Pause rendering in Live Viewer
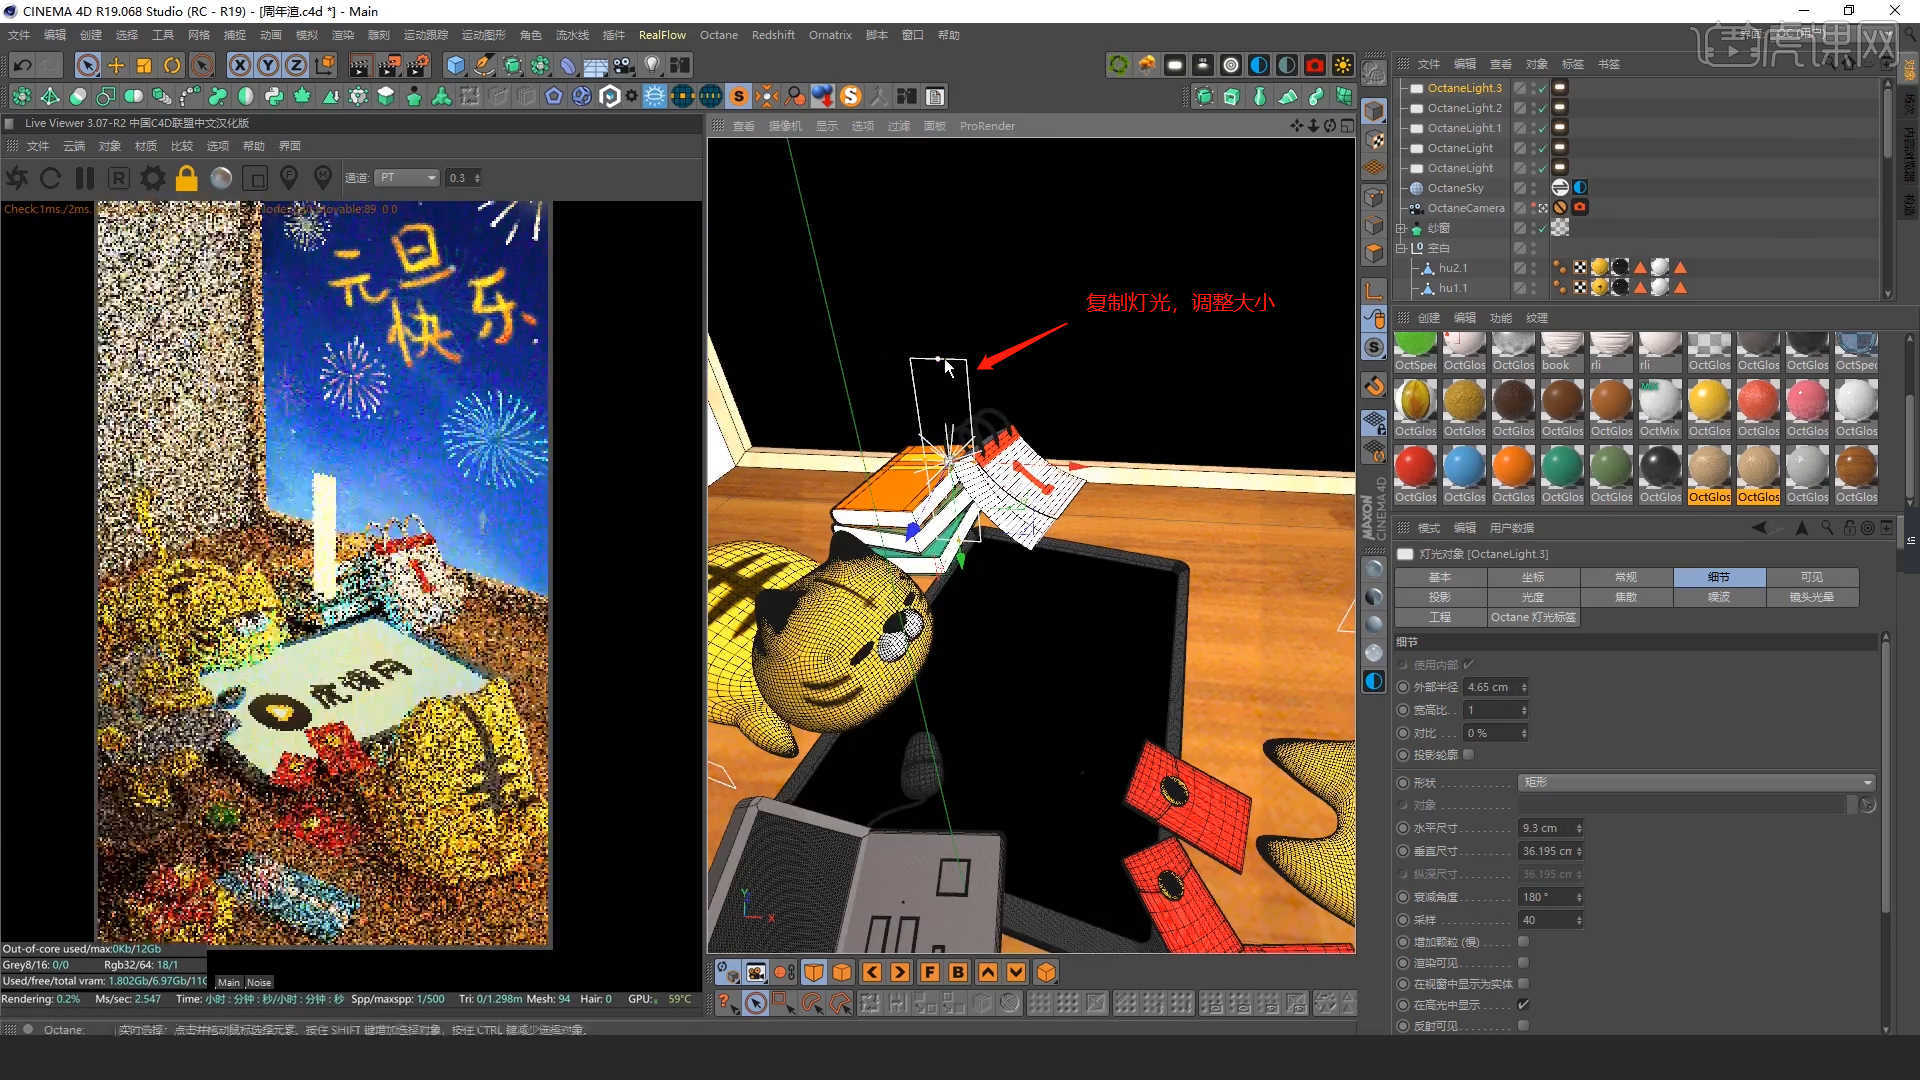Screen dimensions: 1920x1080 85,178
